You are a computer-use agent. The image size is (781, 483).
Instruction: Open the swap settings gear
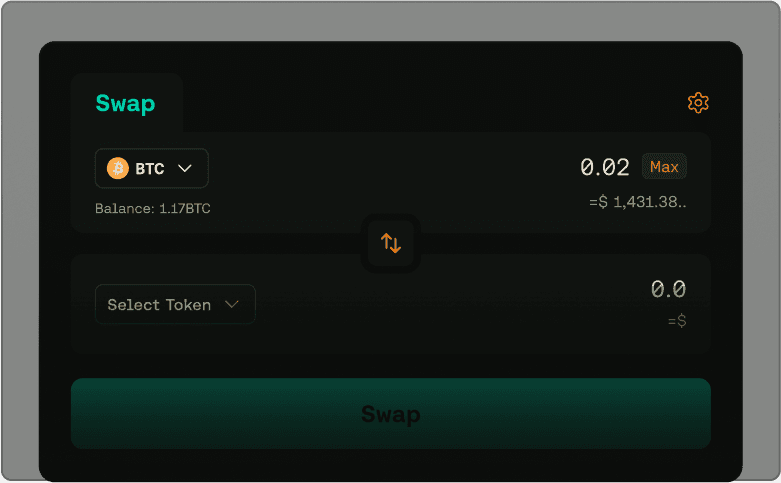click(698, 103)
